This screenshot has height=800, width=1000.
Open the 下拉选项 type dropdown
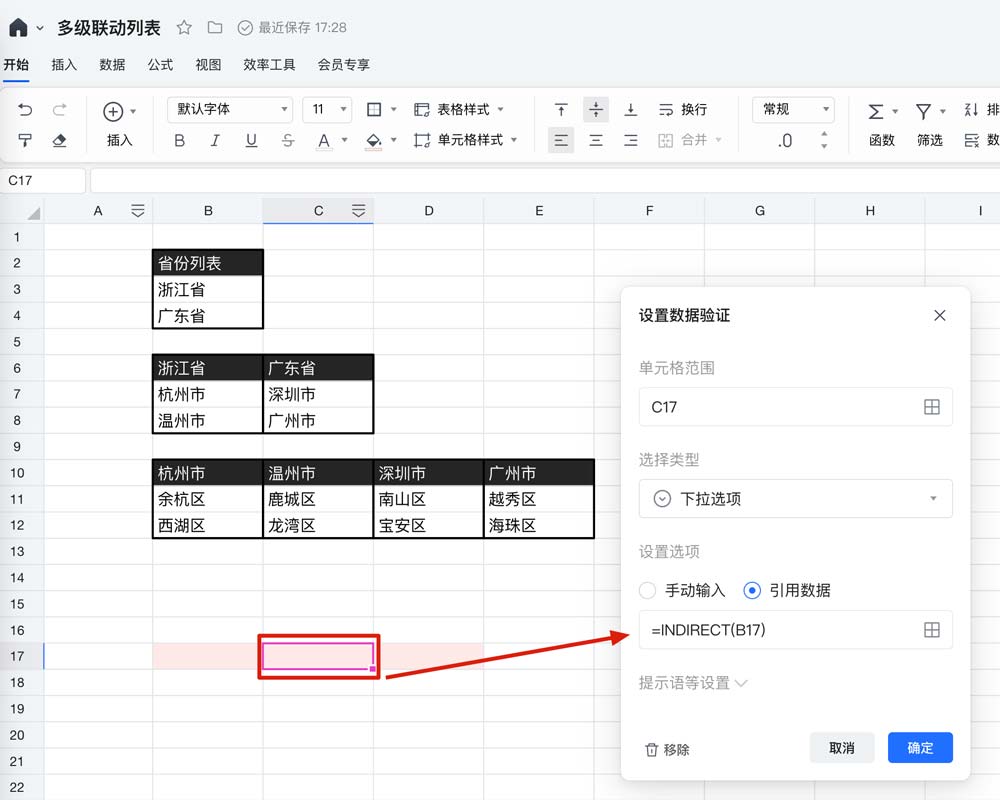pyautogui.click(x=795, y=499)
